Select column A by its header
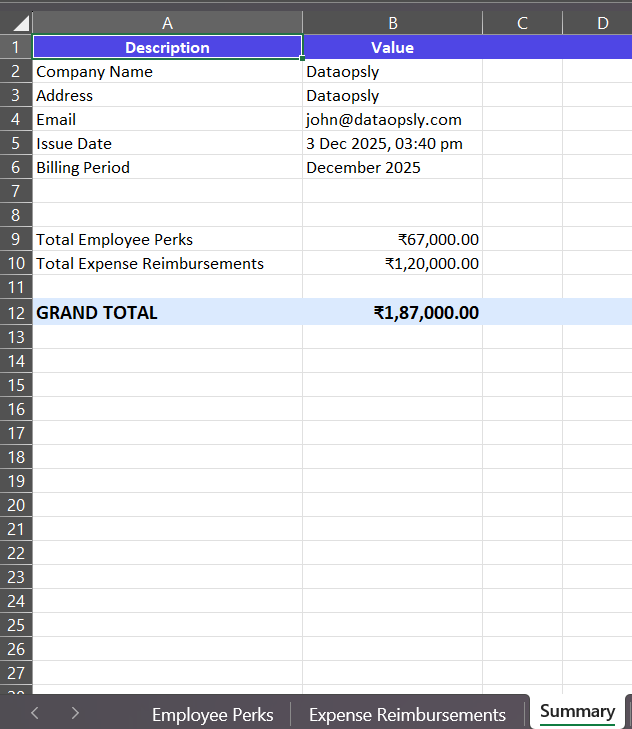The width and height of the screenshot is (632, 729). tap(167, 23)
